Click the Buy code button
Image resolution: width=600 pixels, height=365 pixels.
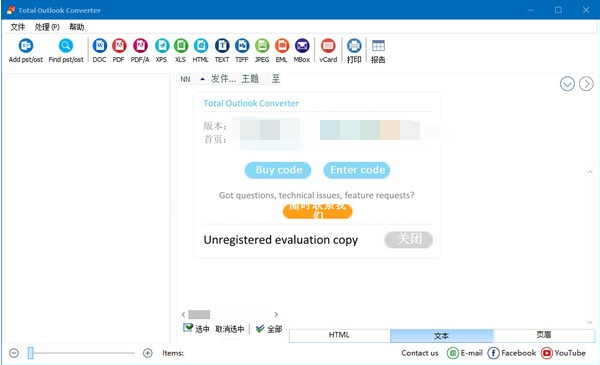click(278, 170)
